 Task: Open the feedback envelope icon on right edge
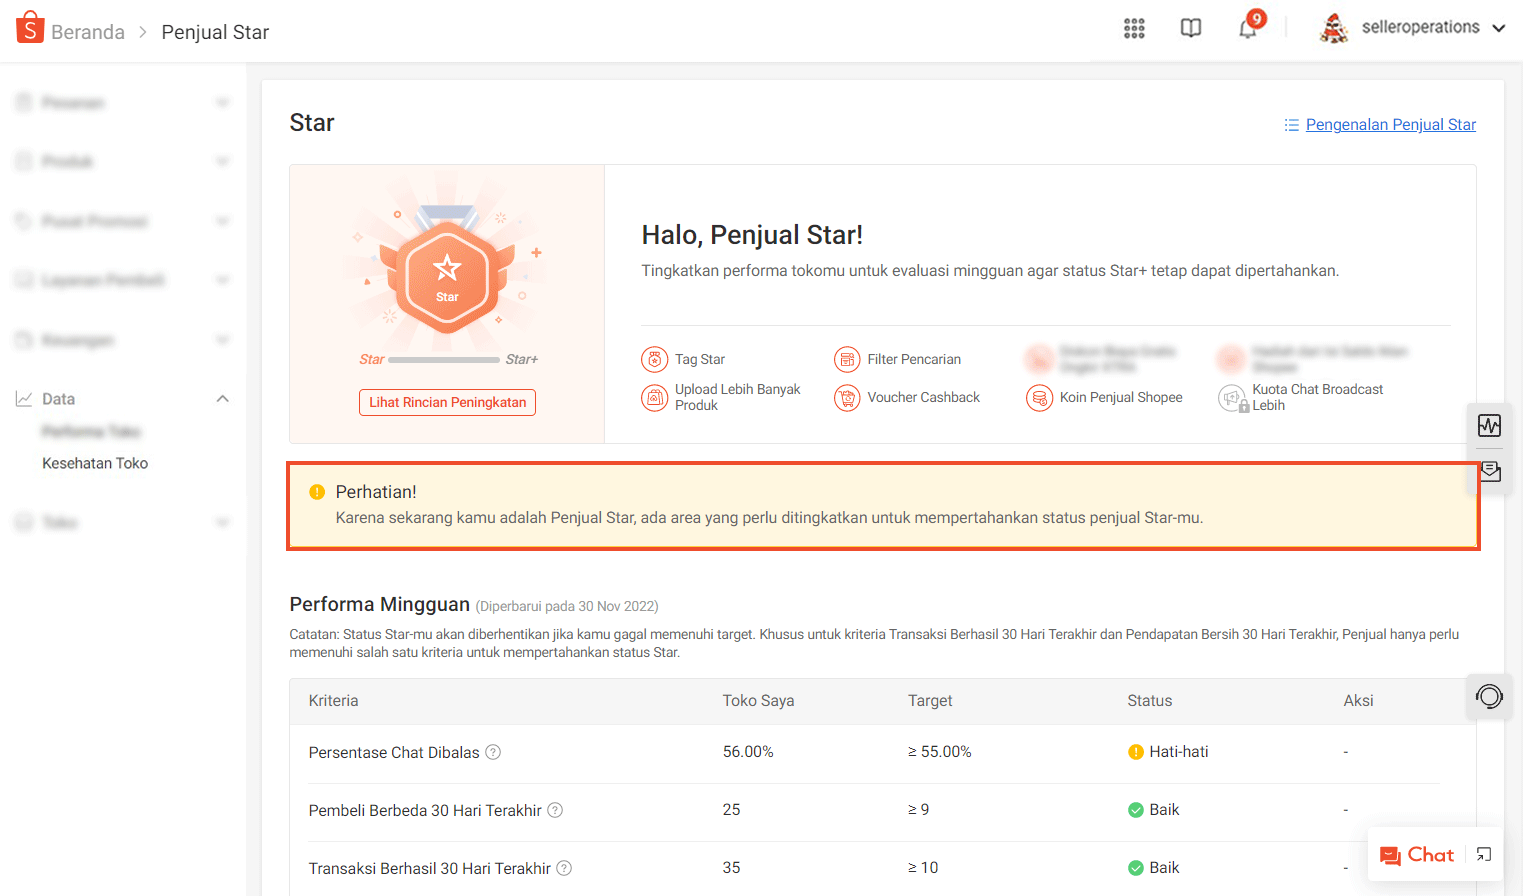[x=1489, y=471]
